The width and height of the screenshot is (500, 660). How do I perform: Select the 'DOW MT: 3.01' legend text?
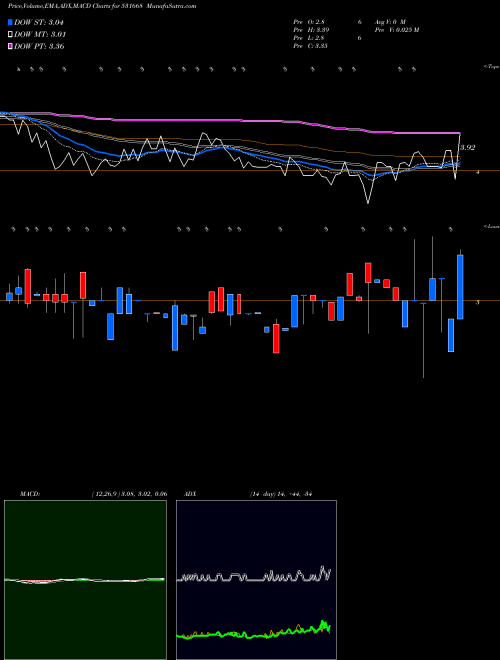(40, 34)
